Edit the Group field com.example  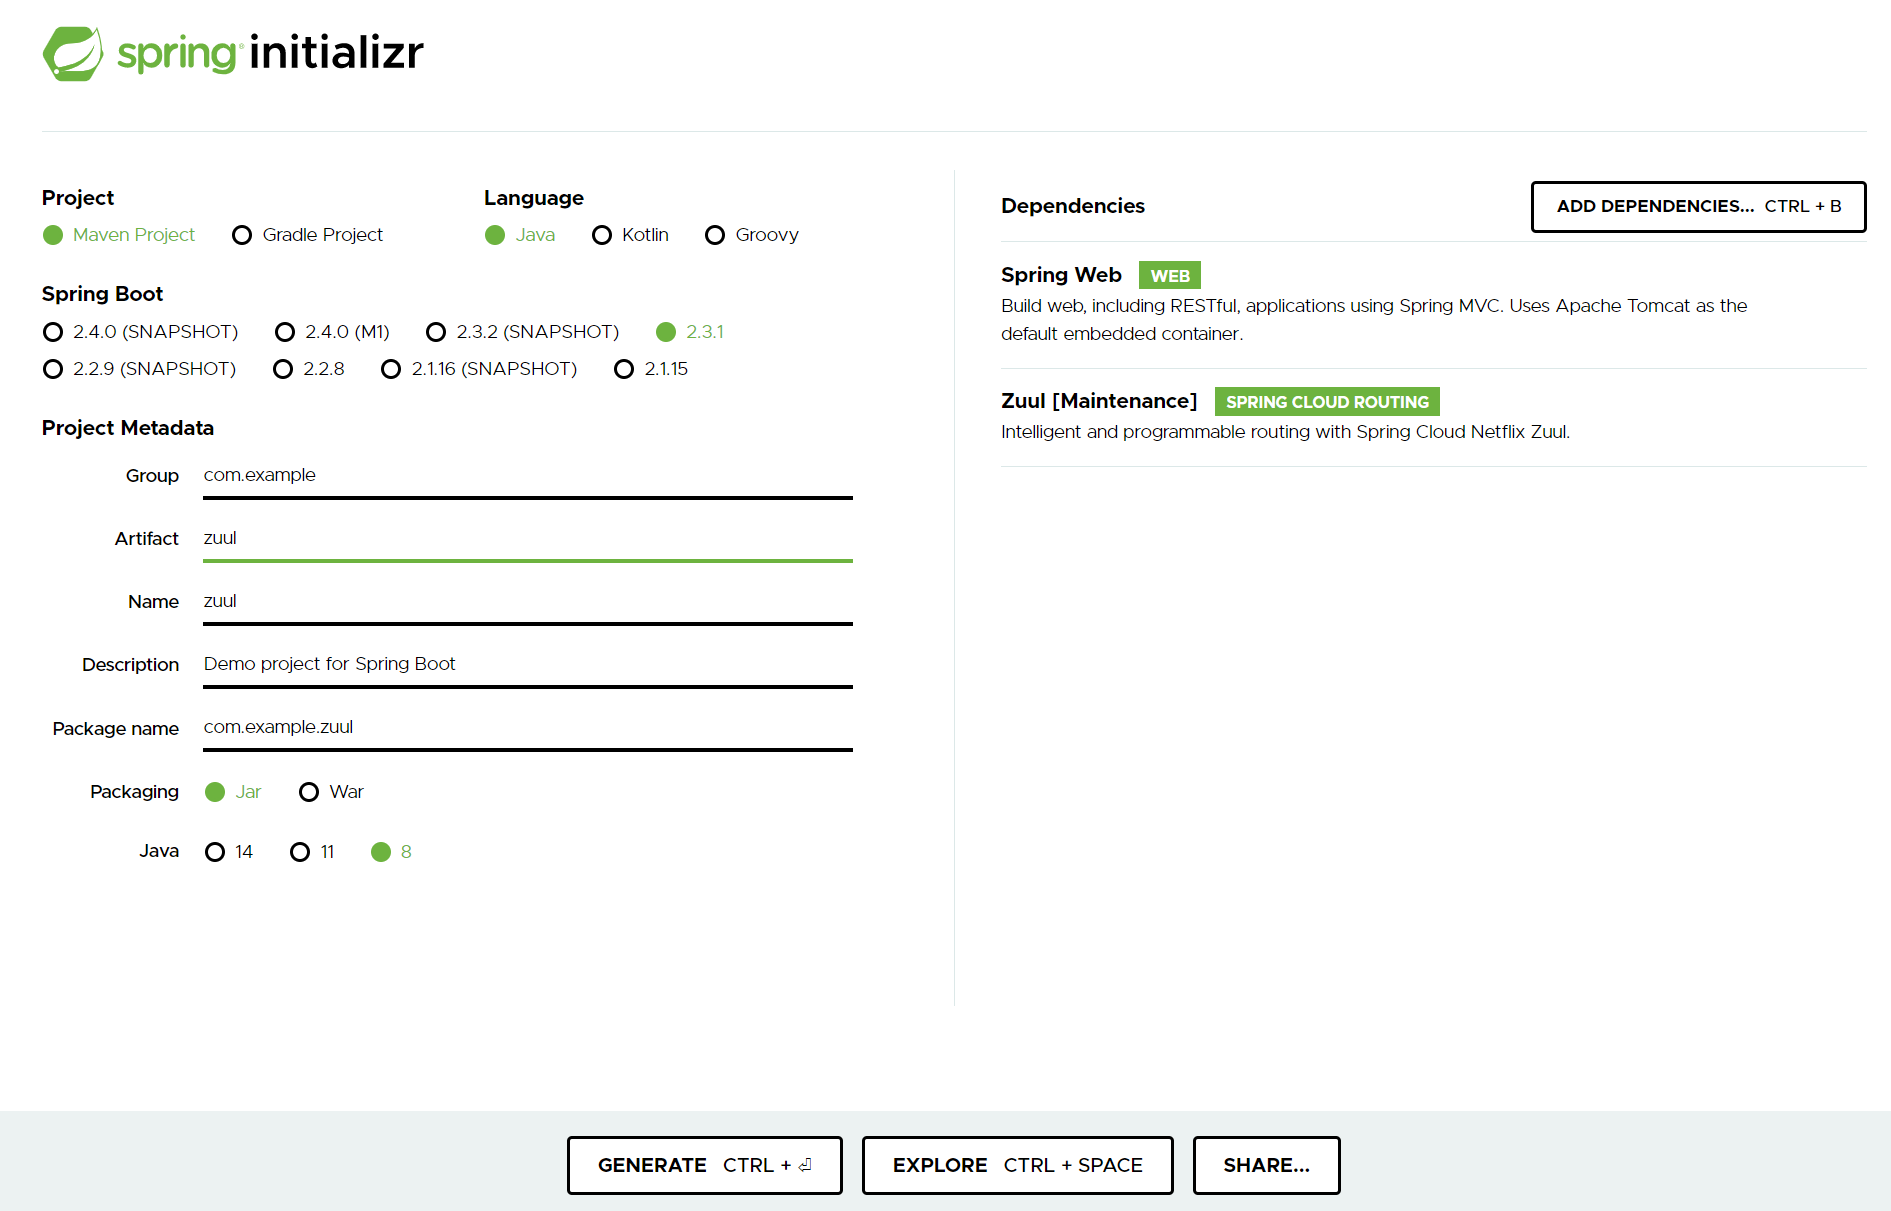point(528,476)
